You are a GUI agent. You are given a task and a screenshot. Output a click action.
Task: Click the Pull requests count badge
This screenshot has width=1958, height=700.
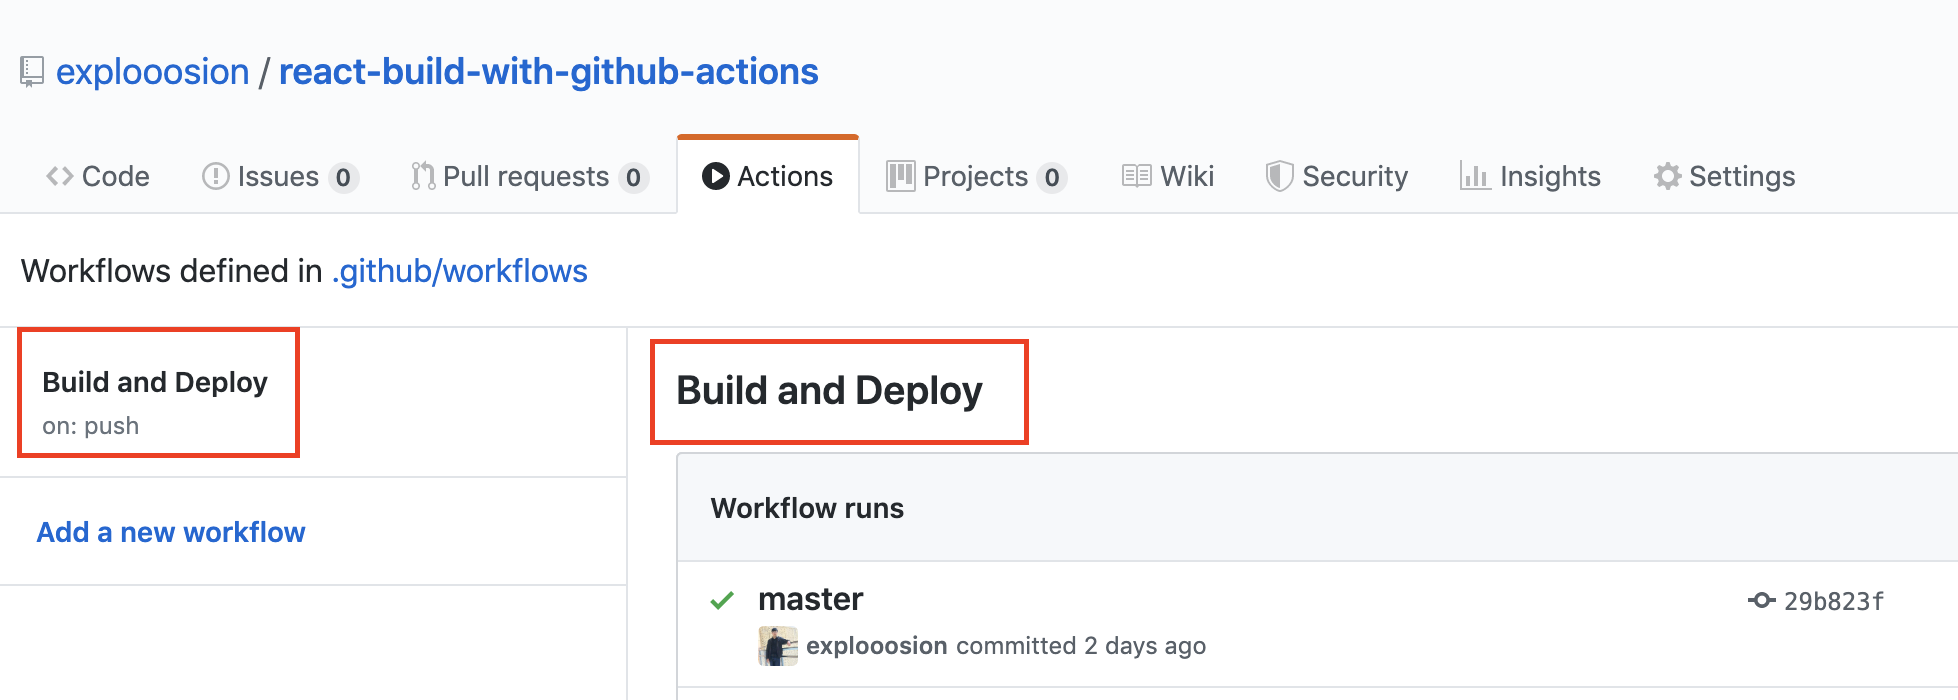coord(634,177)
